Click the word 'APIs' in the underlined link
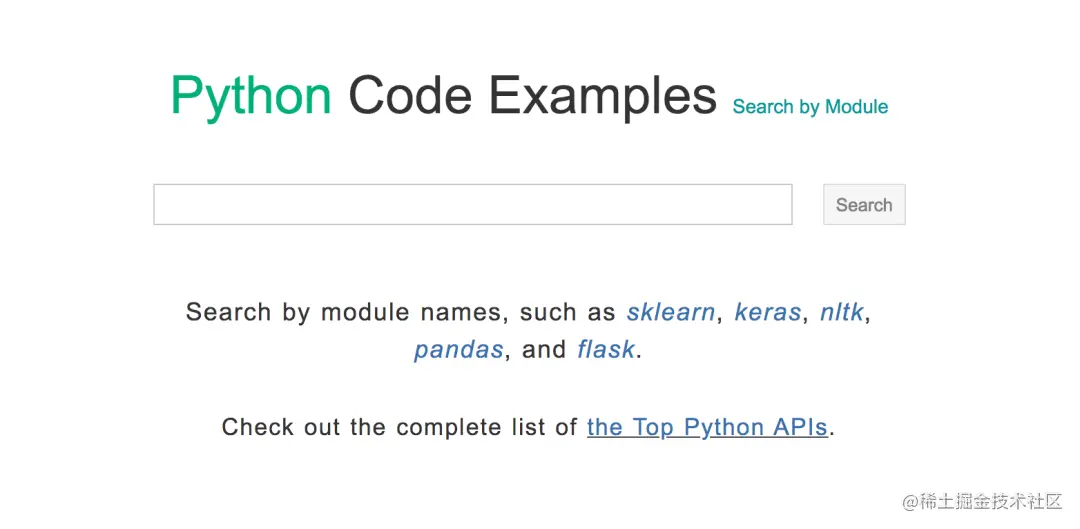Viewport: 1080px width, 529px height. click(800, 427)
